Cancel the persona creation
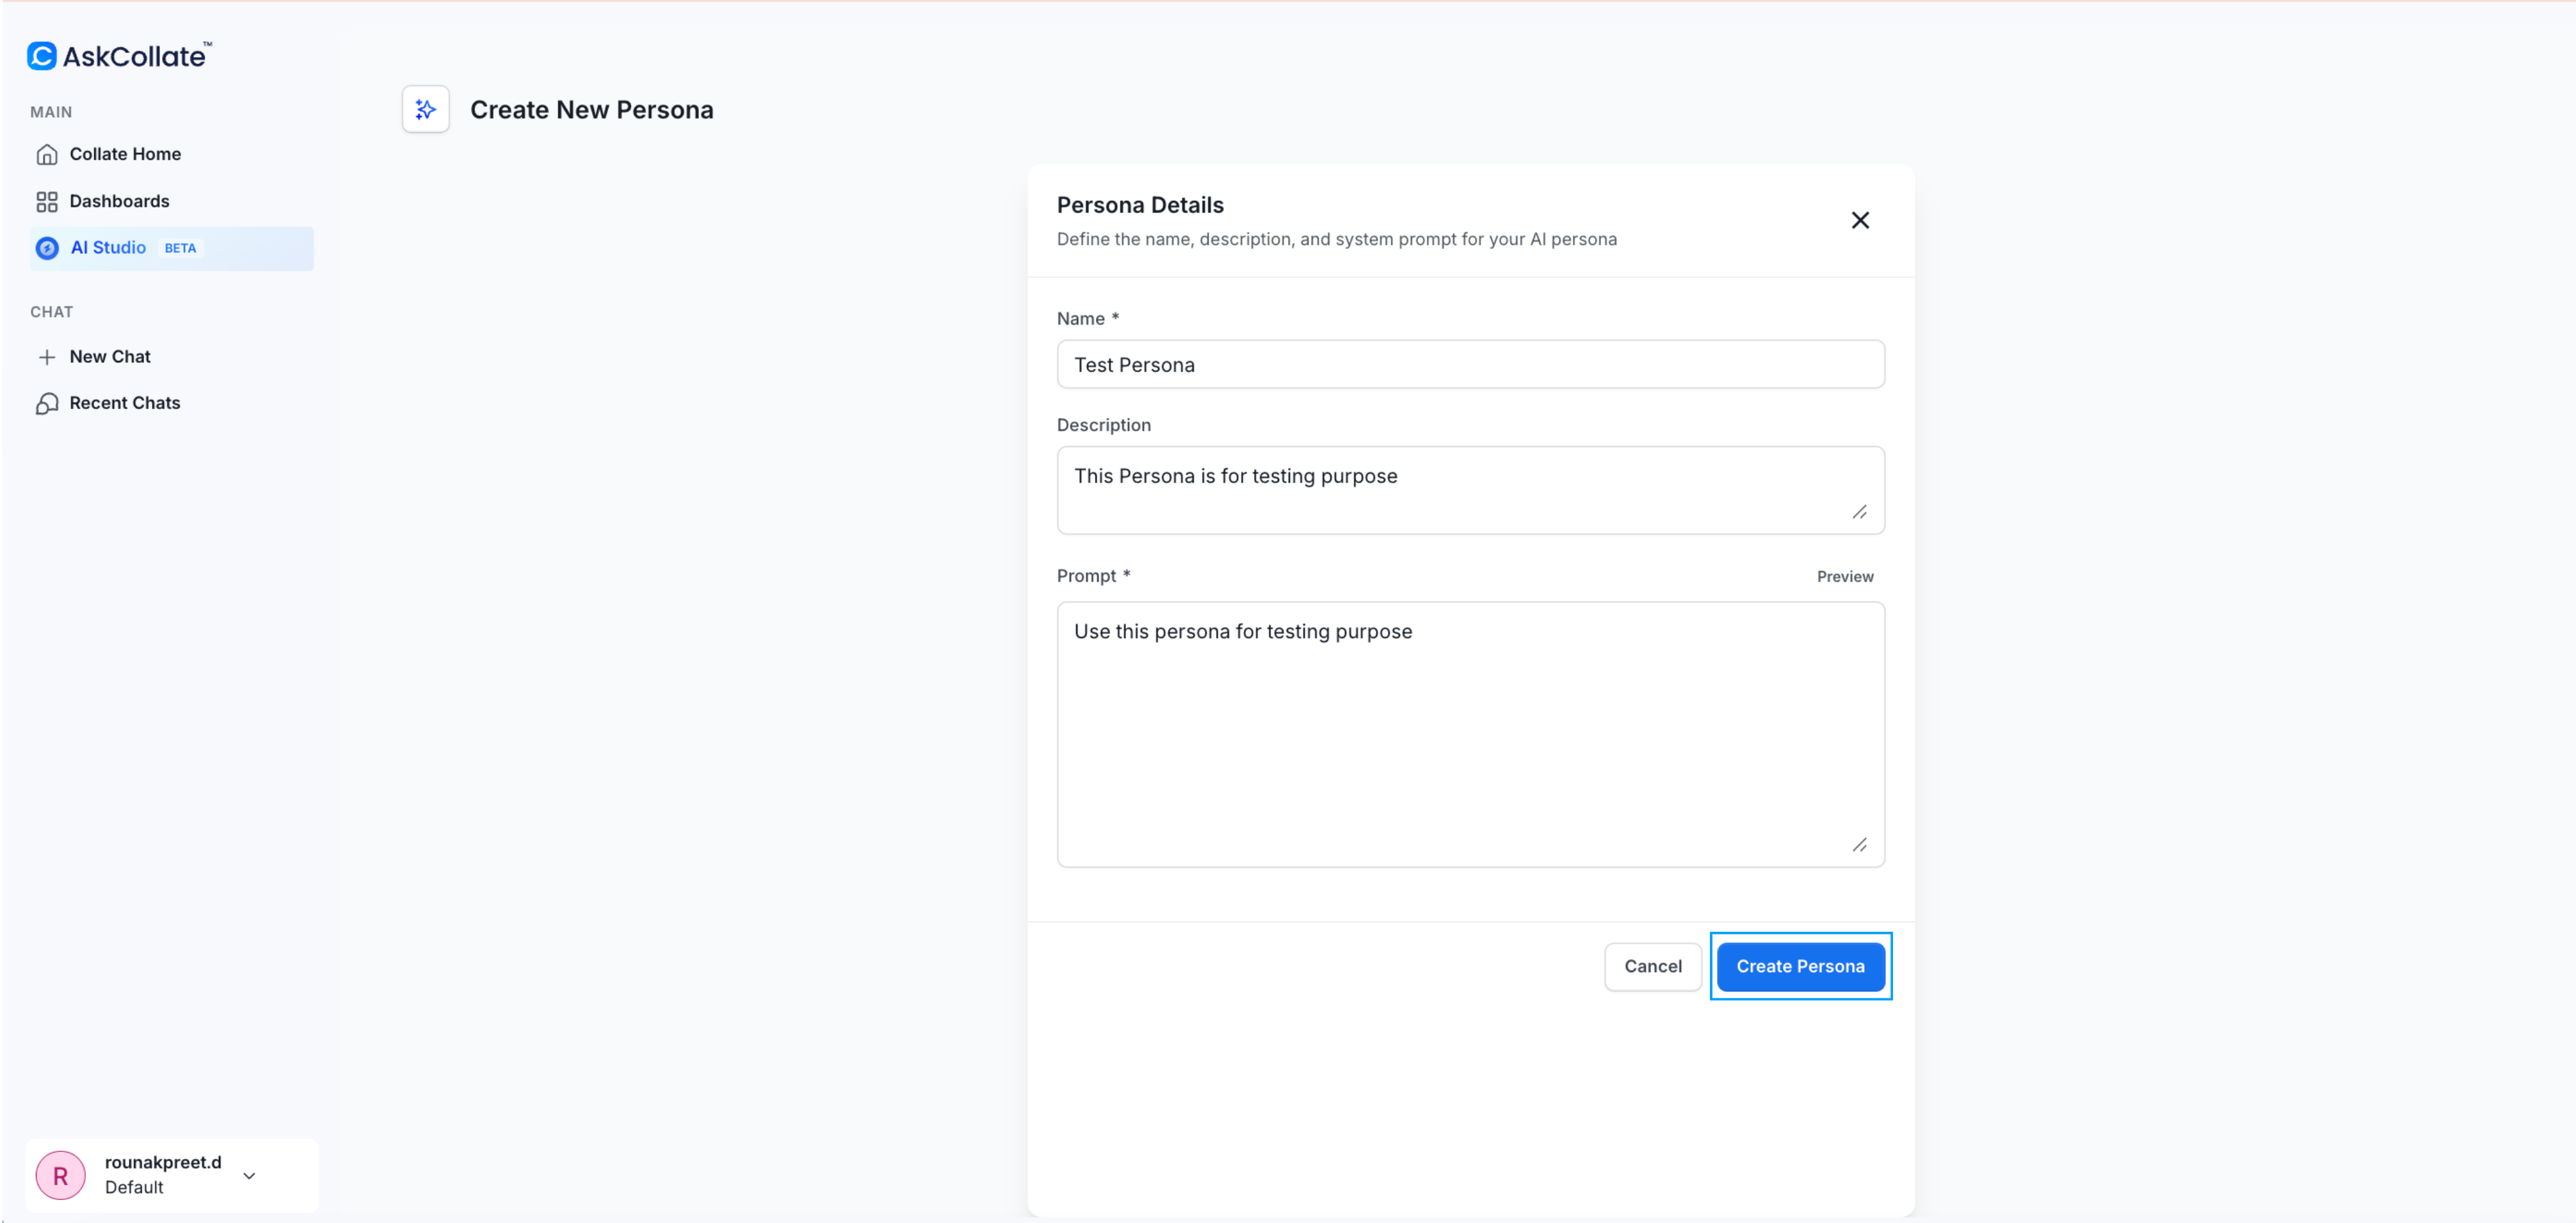Image resolution: width=2576 pixels, height=1223 pixels. click(x=1652, y=966)
